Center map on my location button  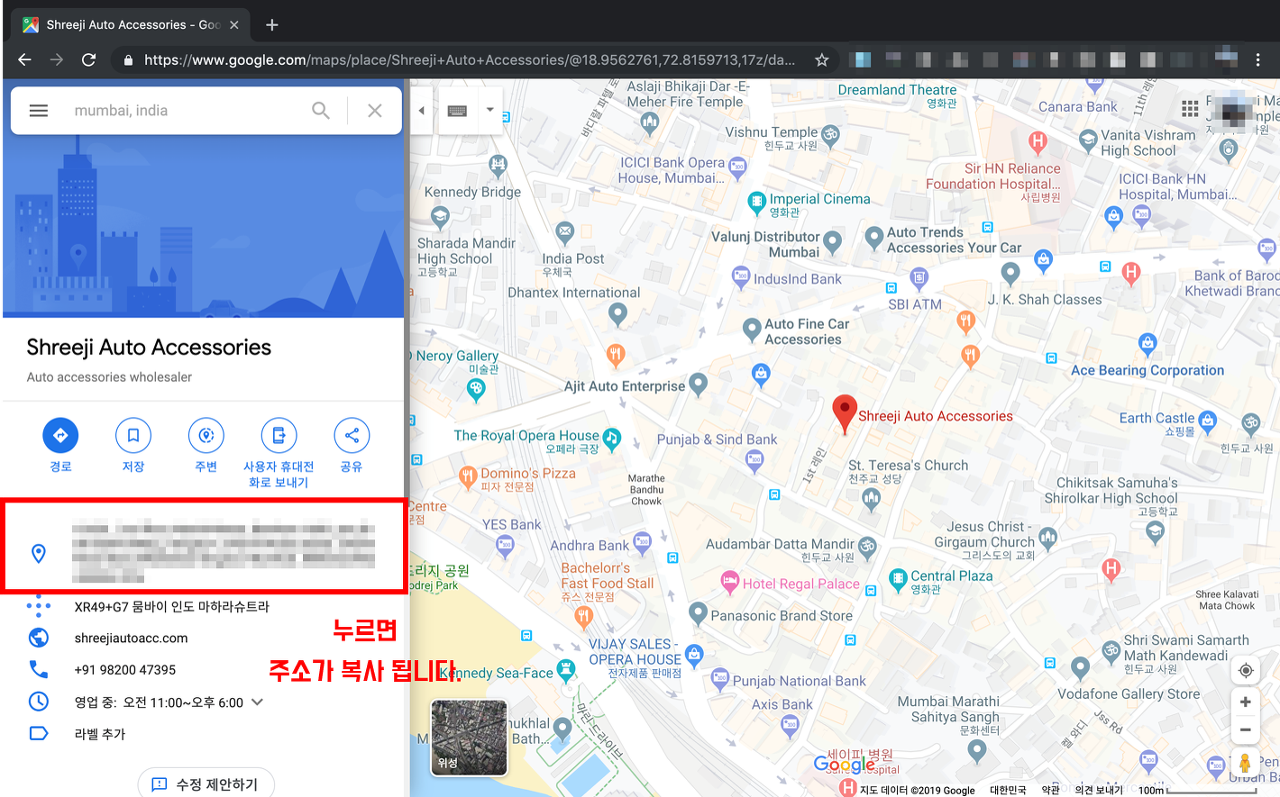coord(1245,671)
